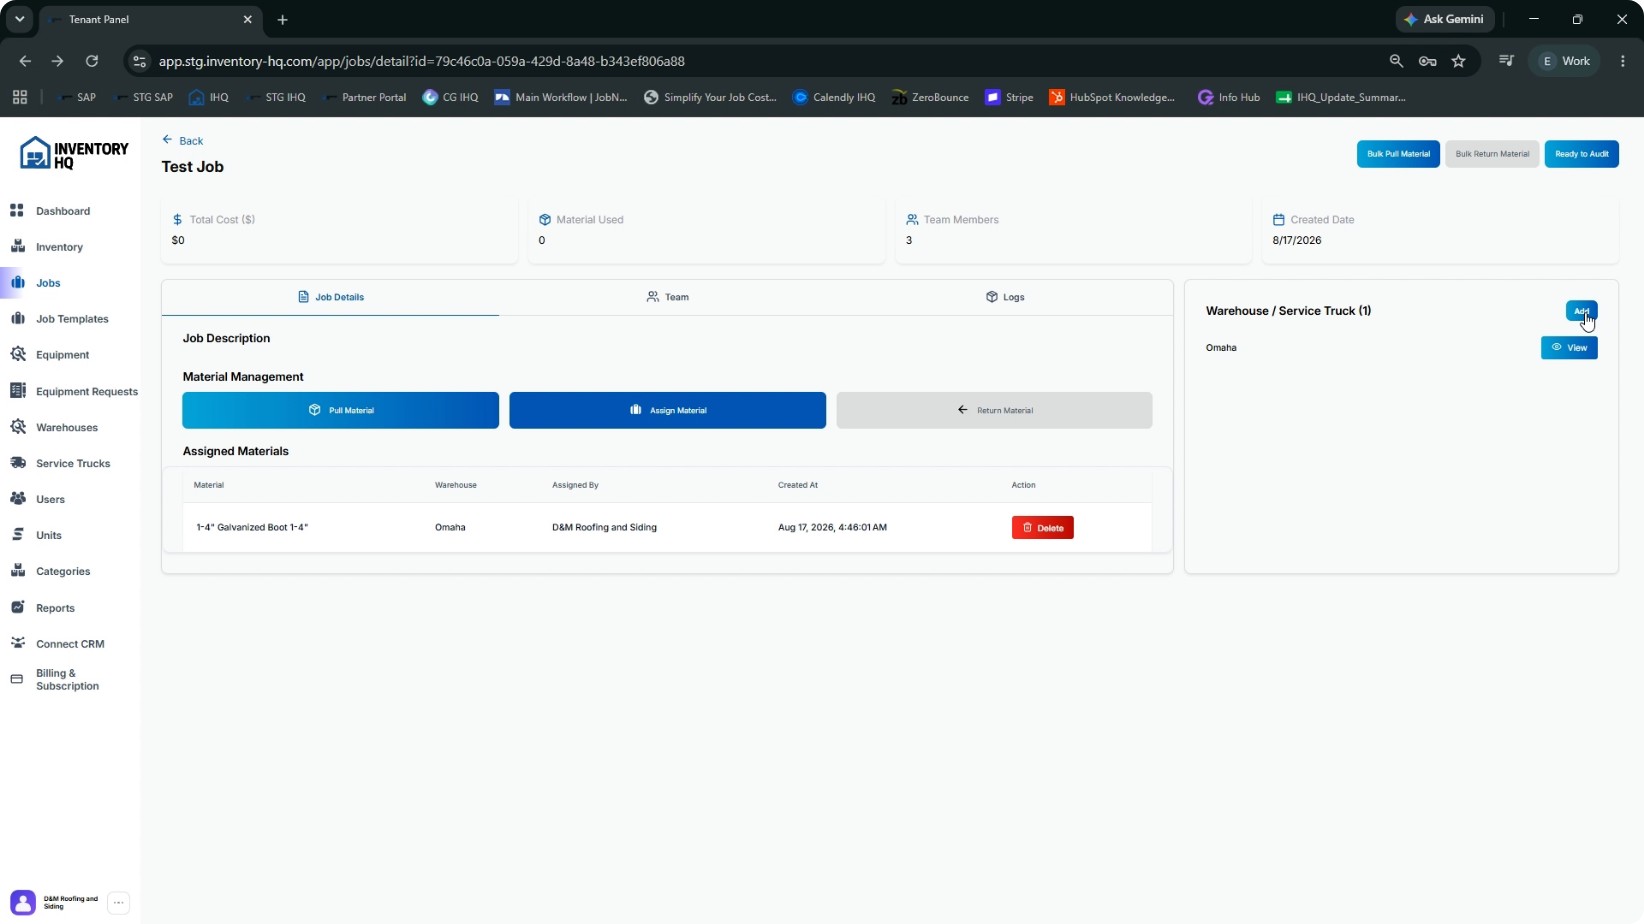Click the Total Cost card

[x=340, y=230]
